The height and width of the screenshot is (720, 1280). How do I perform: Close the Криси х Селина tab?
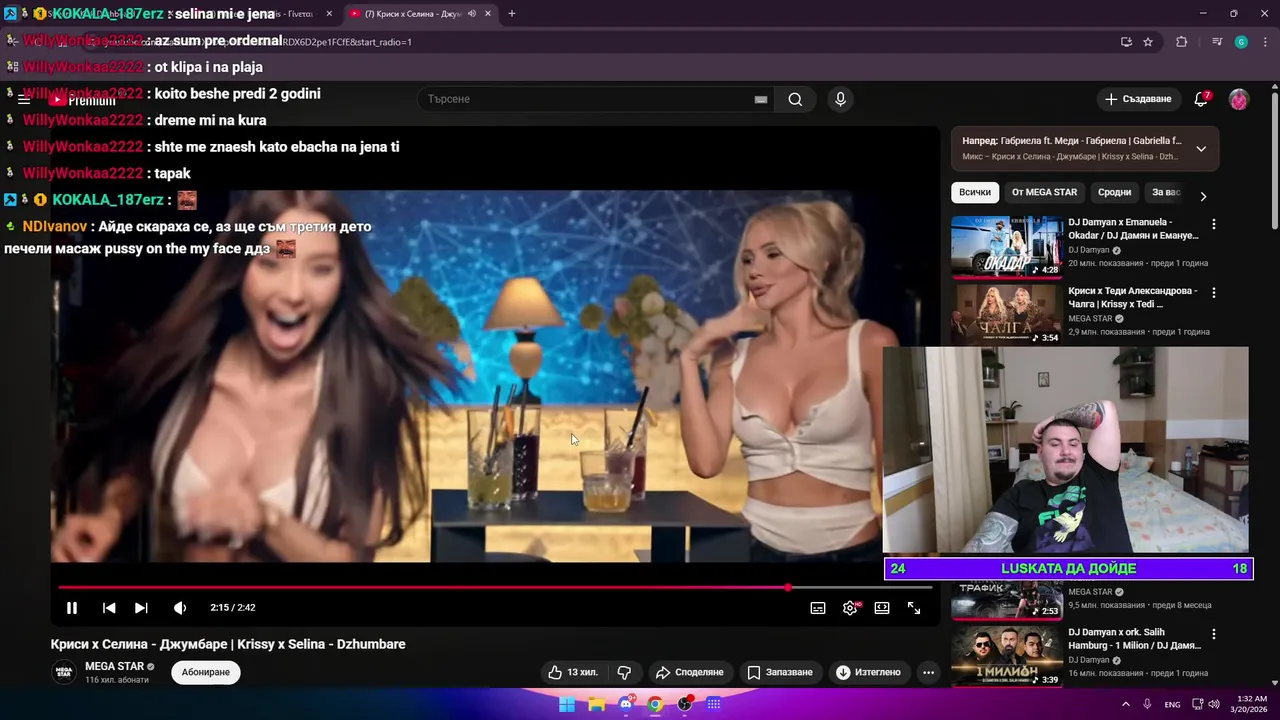(x=488, y=14)
